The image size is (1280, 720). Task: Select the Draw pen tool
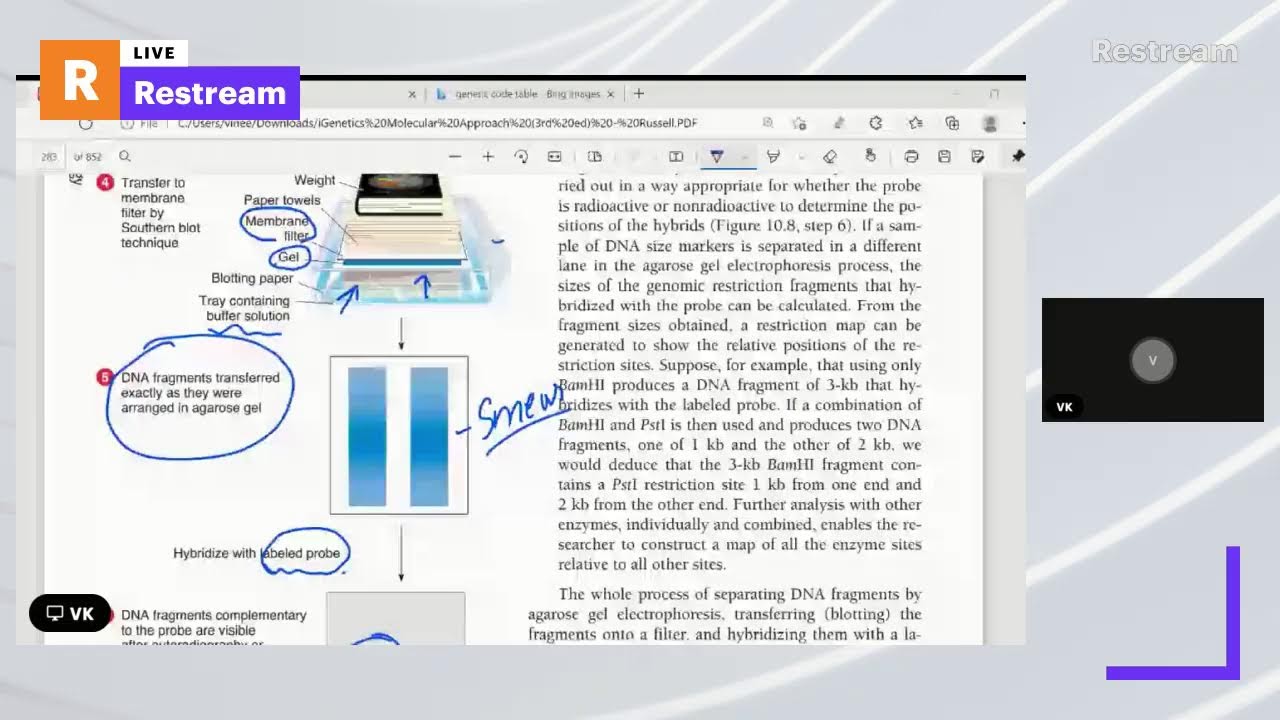(717, 156)
